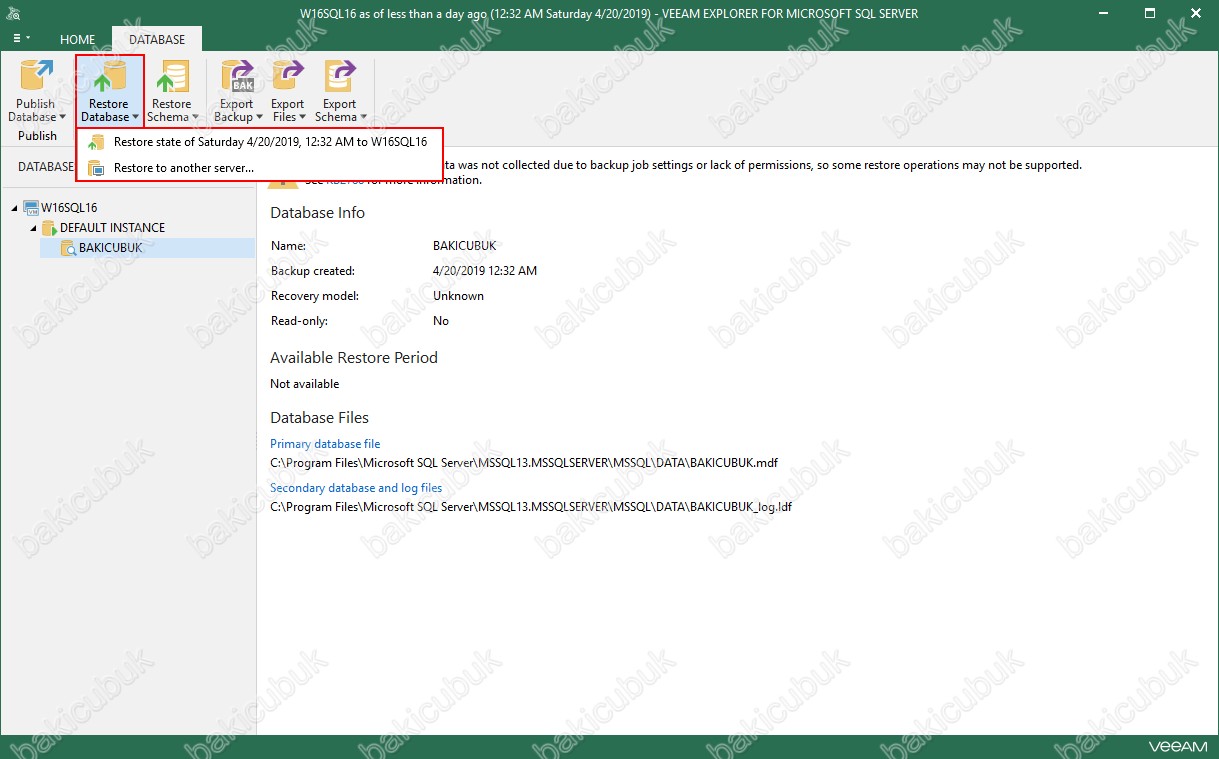The height and width of the screenshot is (759, 1219).
Task: Click the Available Restore Period heading
Action: [354, 357]
